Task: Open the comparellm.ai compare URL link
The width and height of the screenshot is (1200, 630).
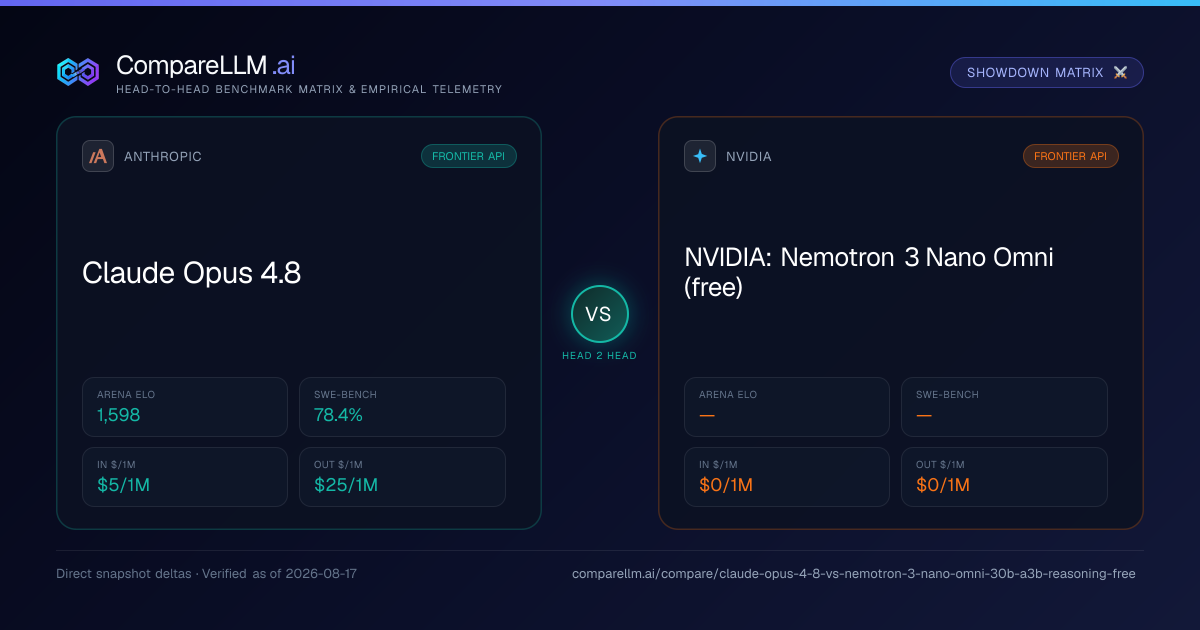Action: (854, 574)
